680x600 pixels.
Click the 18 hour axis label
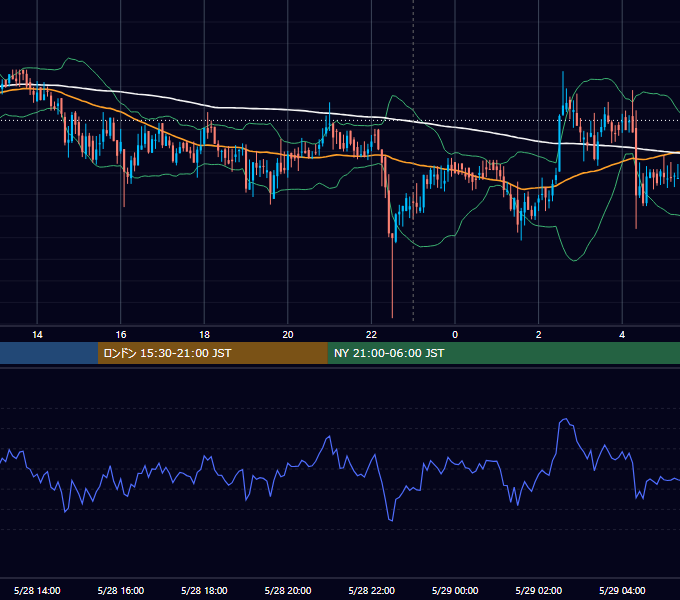tap(204, 335)
